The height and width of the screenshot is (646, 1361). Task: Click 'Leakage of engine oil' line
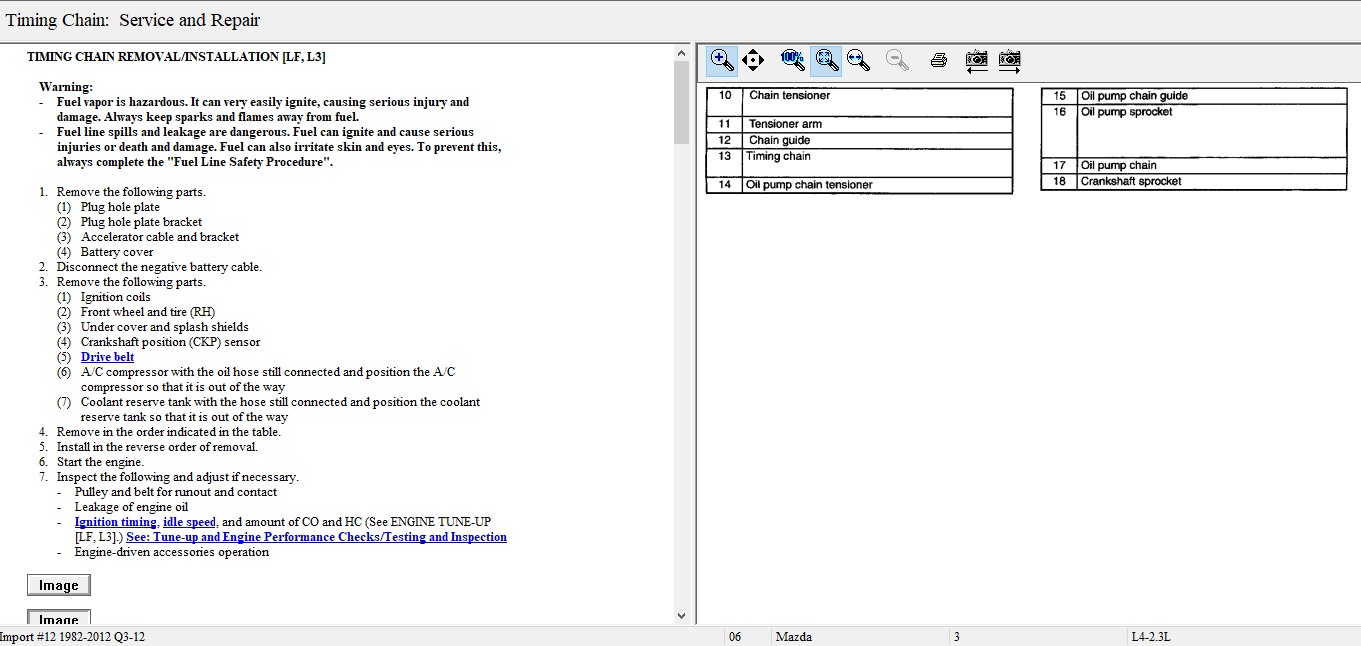(x=131, y=507)
